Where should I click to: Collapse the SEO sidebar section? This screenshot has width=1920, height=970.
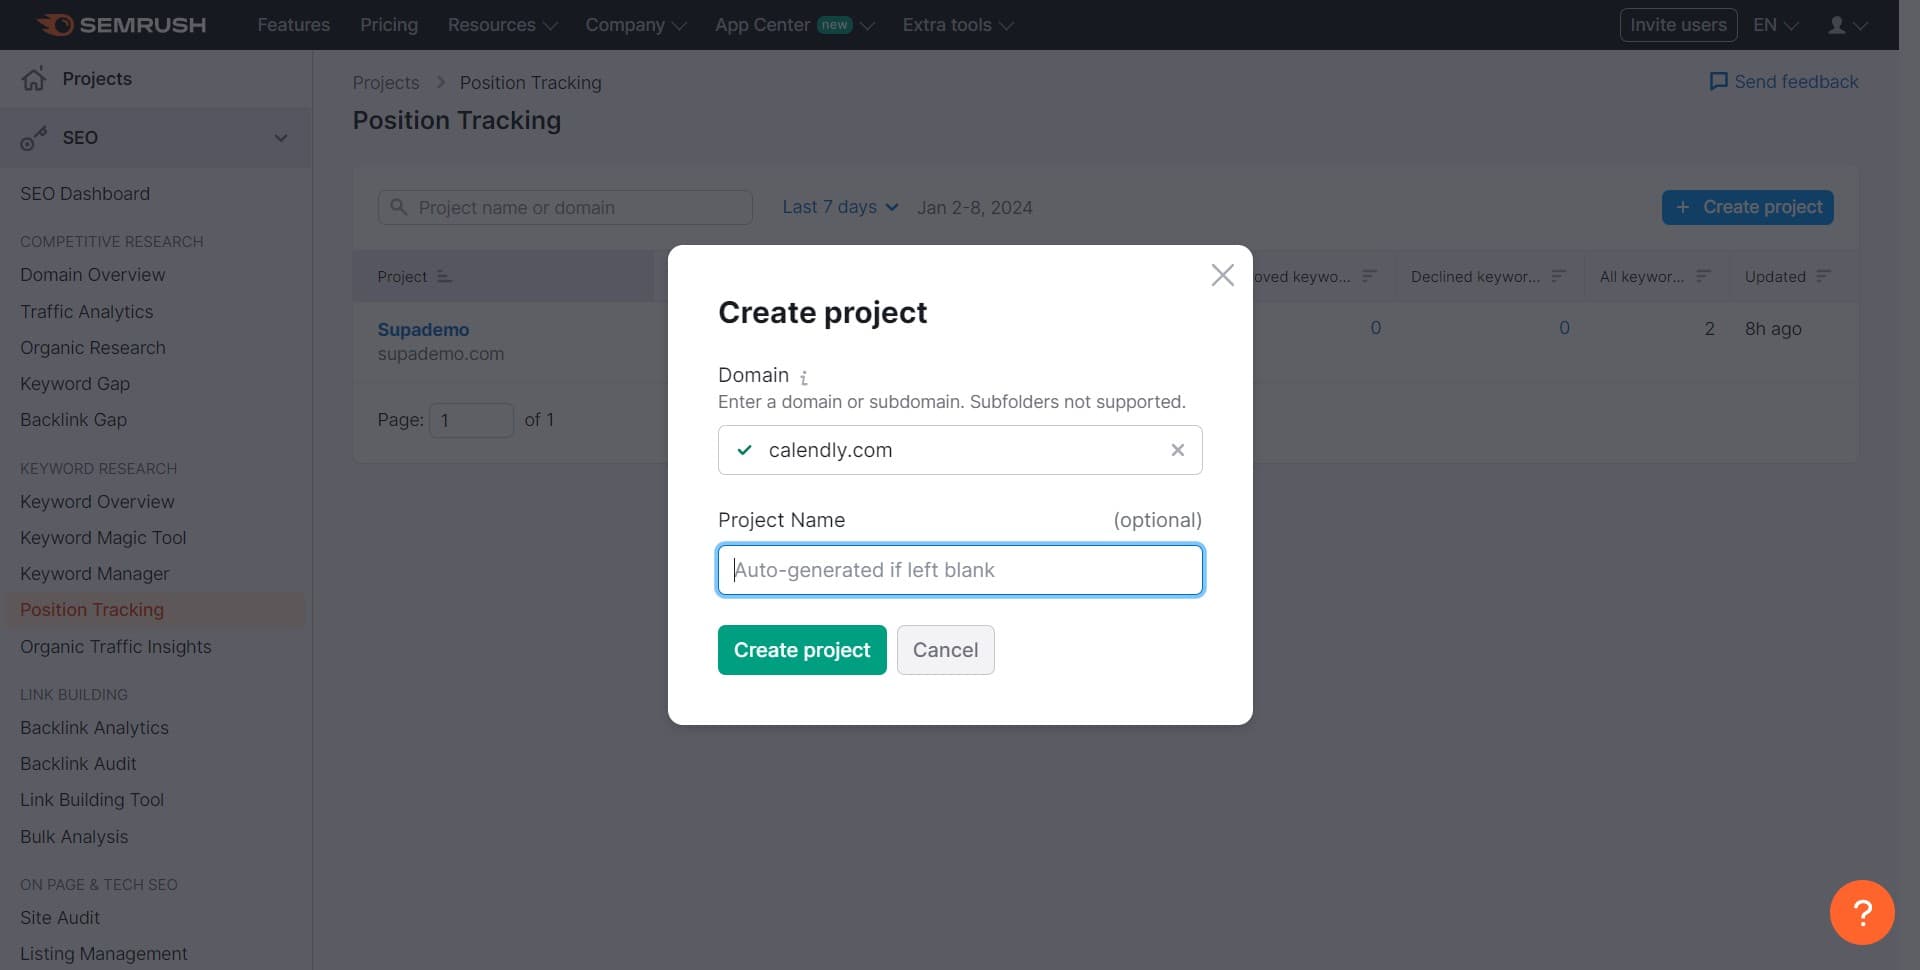pyautogui.click(x=281, y=138)
